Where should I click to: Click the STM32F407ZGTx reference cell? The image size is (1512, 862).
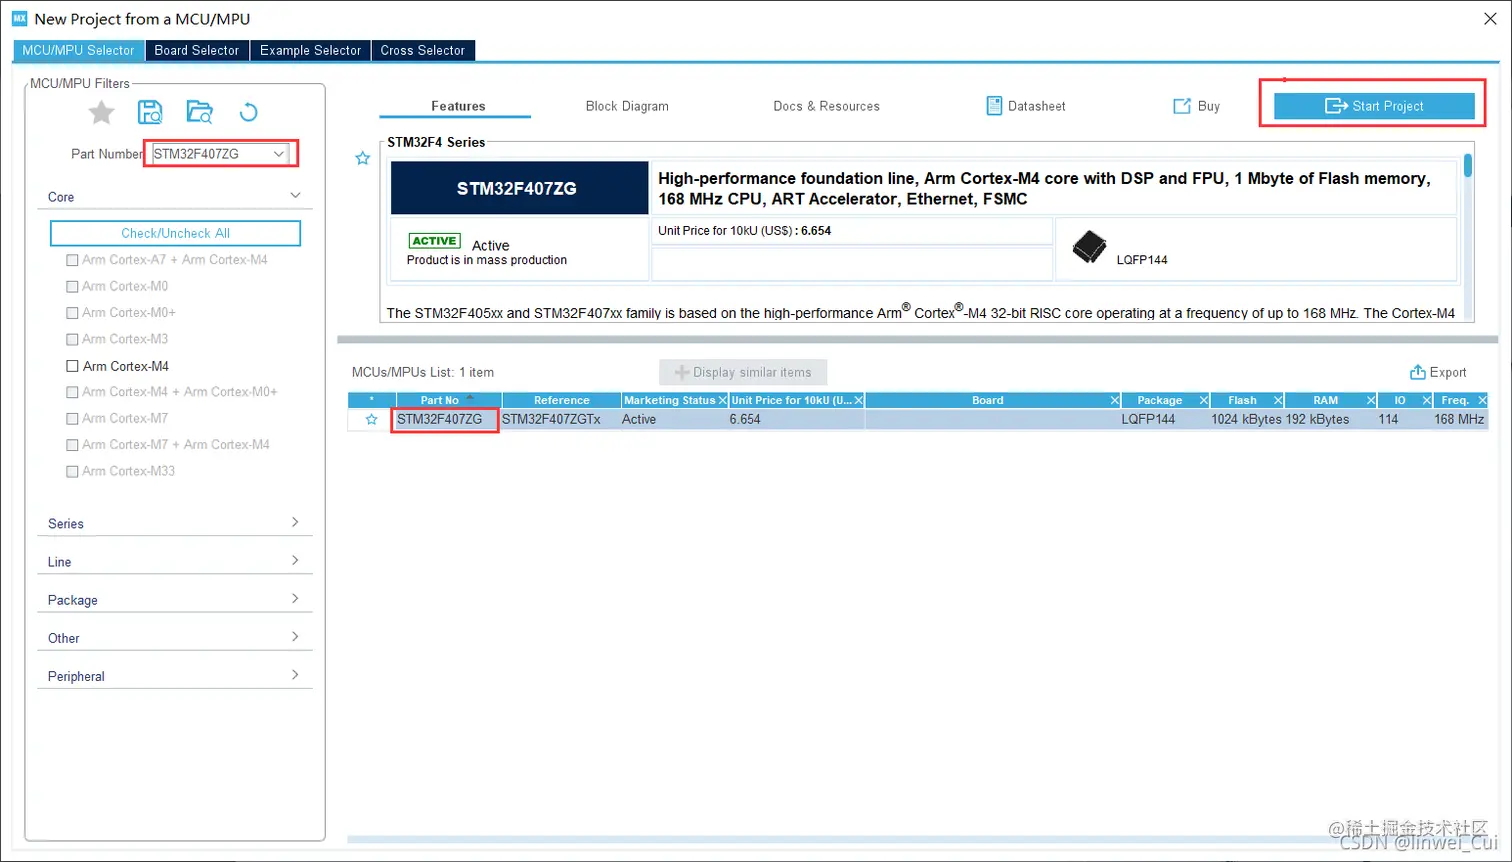560,419
